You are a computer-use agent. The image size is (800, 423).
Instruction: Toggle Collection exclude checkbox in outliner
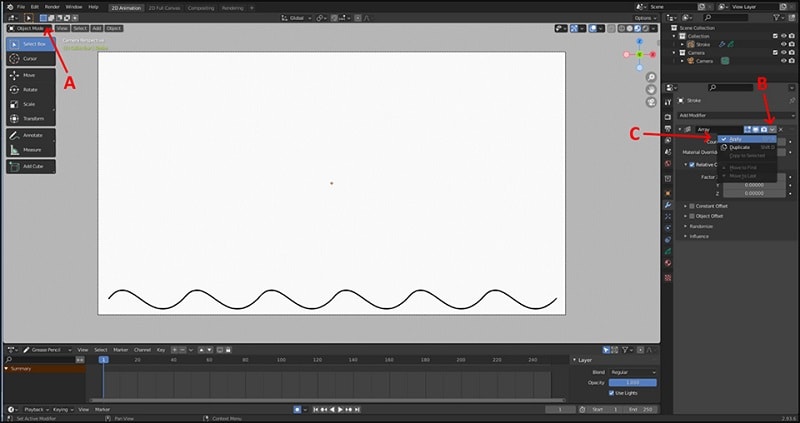(776, 36)
